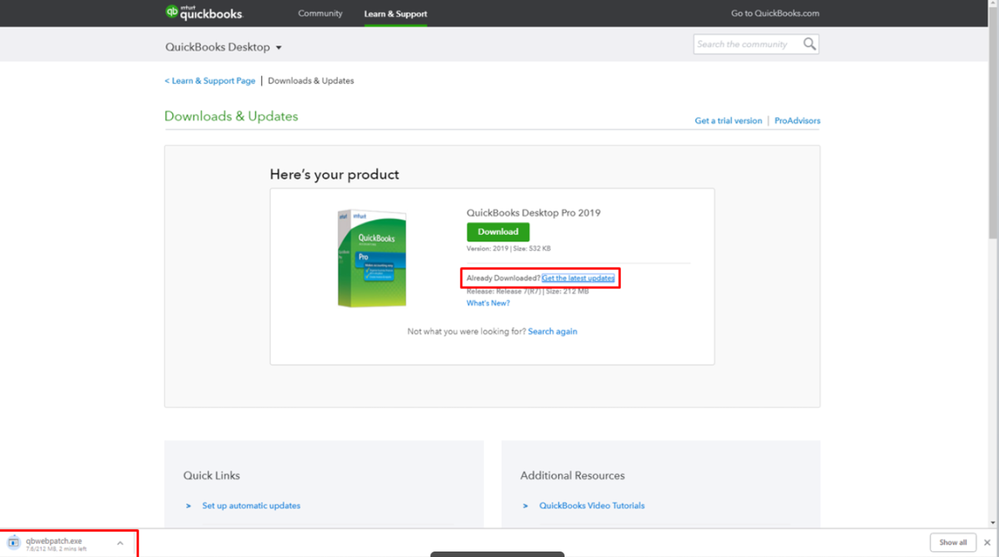Open Set up automatic updates link
Viewport: 999px width, 557px height.
251,505
